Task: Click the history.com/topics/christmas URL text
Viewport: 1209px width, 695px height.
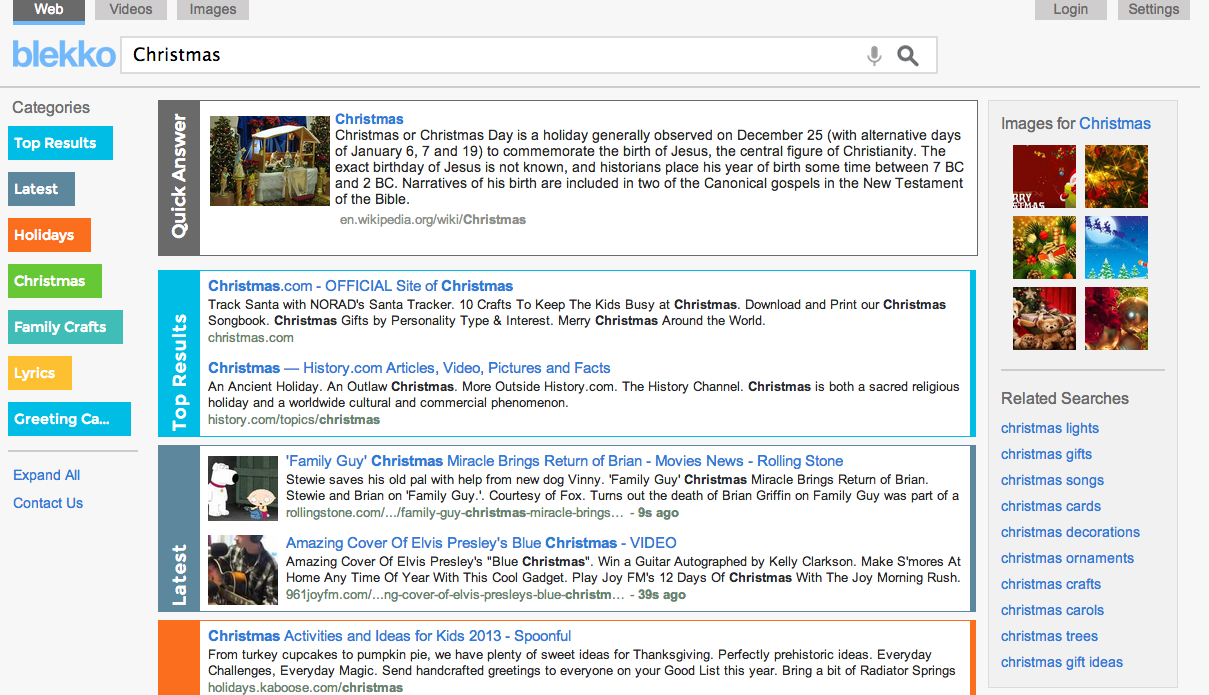Action: coord(294,420)
